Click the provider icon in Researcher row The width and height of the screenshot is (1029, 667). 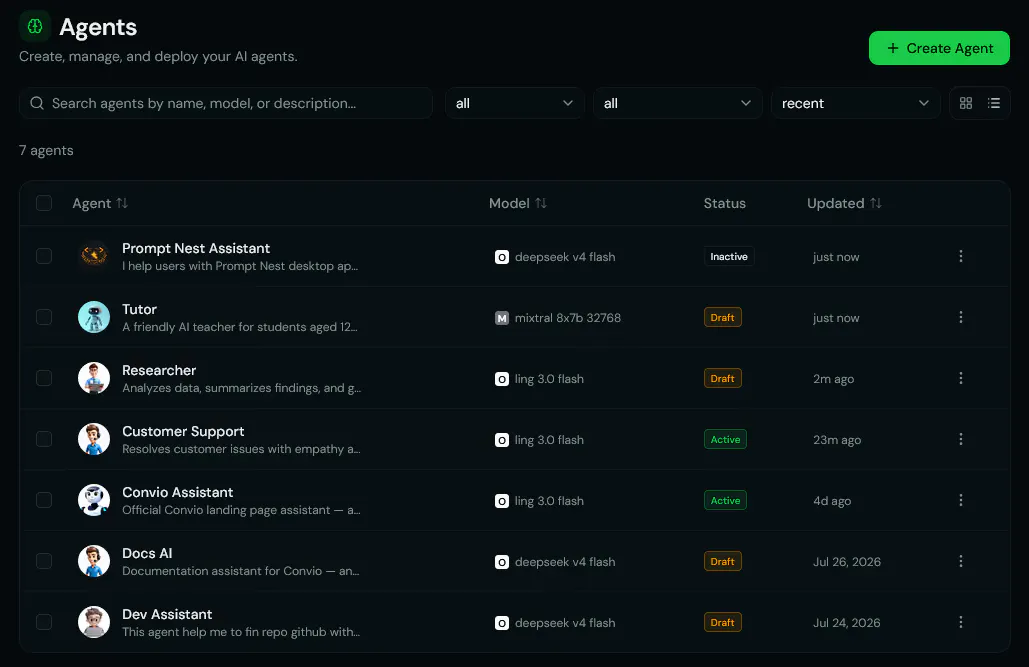pos(501,379)
